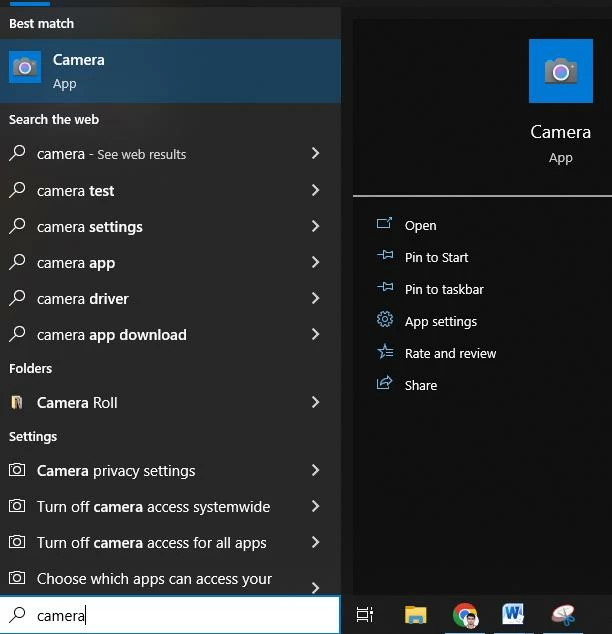Launch File Explorer from the taskbar

[x=415, y=614]
